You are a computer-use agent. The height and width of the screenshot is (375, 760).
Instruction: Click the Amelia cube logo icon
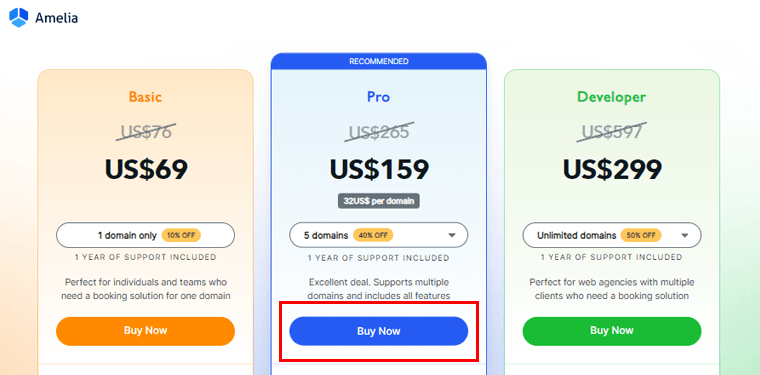click(x=19, y=17)
